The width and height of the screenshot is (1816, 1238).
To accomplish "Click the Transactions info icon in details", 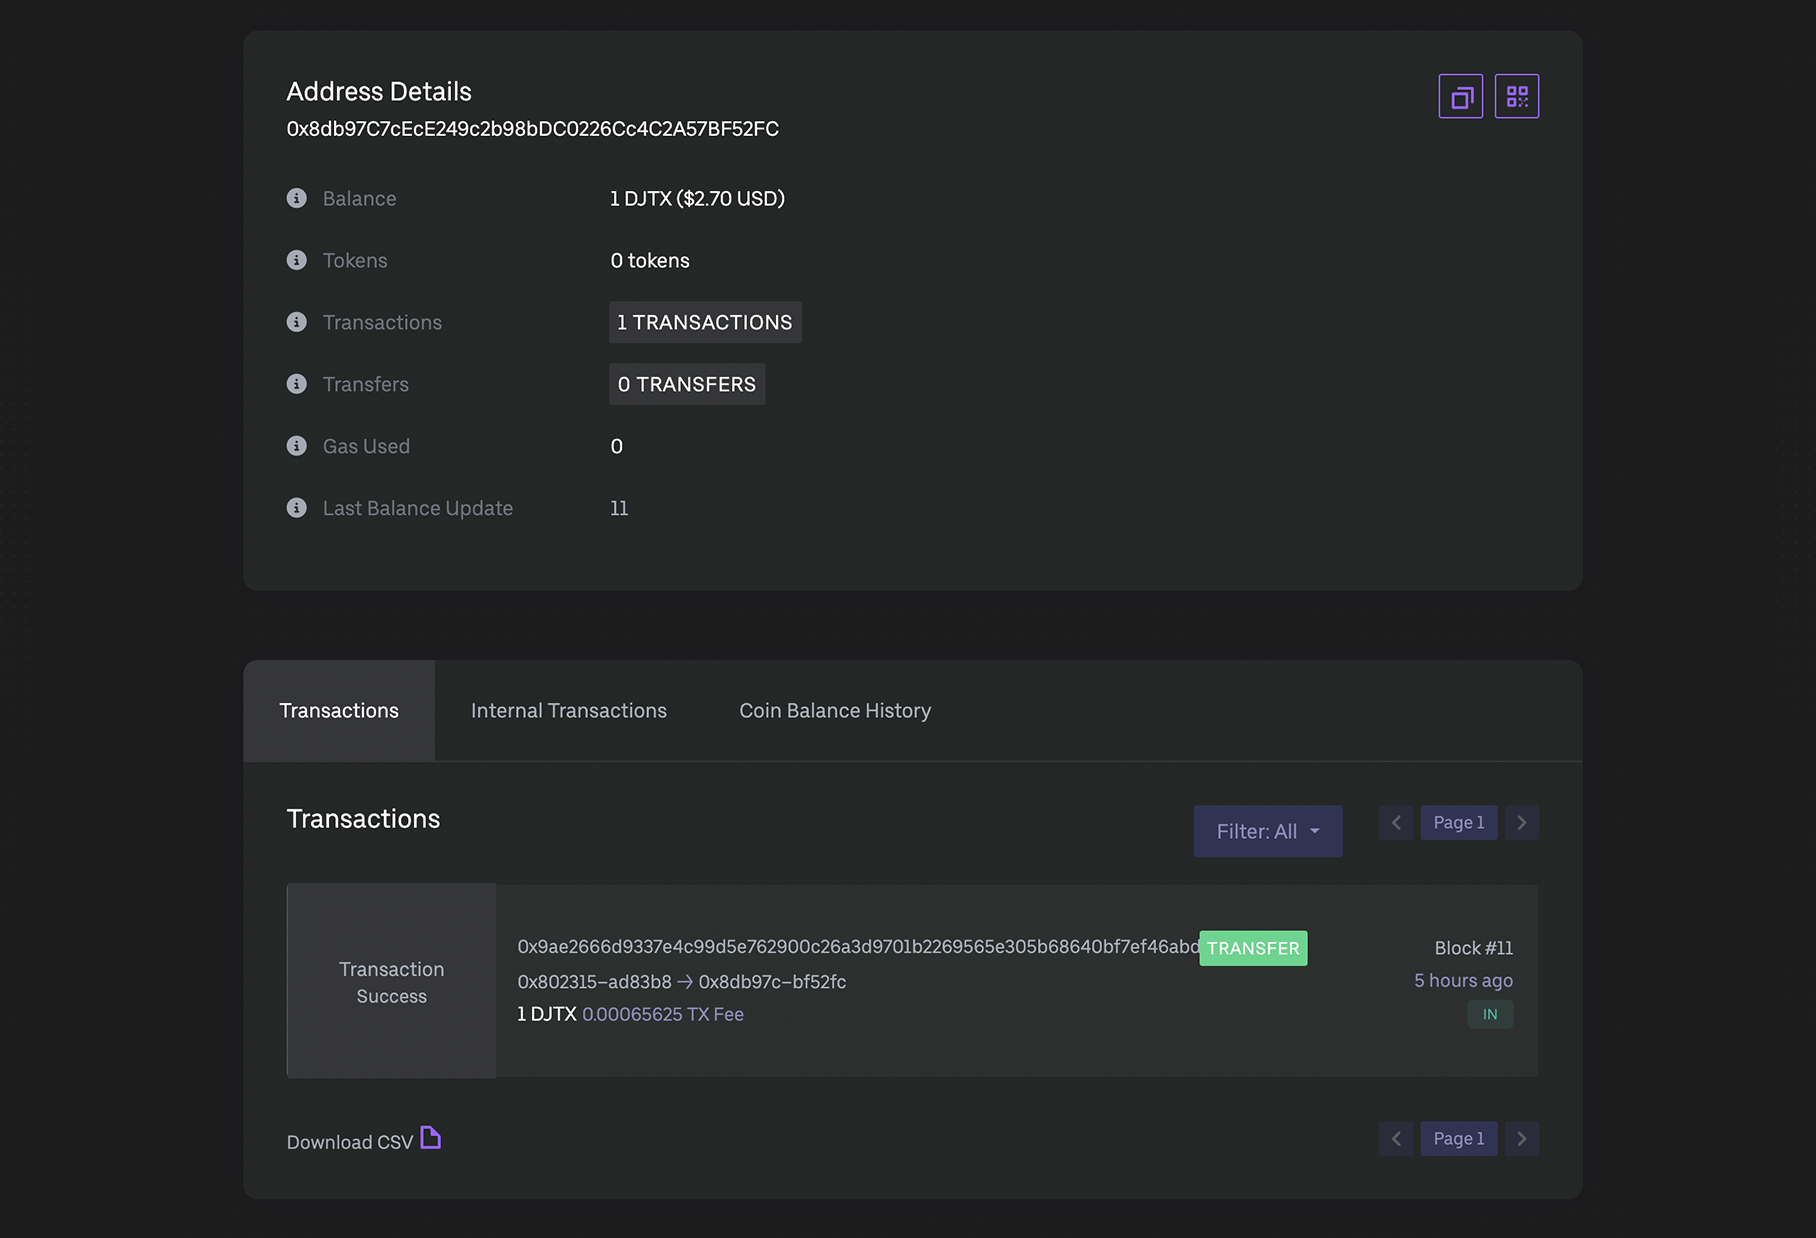I will (297, 322).
